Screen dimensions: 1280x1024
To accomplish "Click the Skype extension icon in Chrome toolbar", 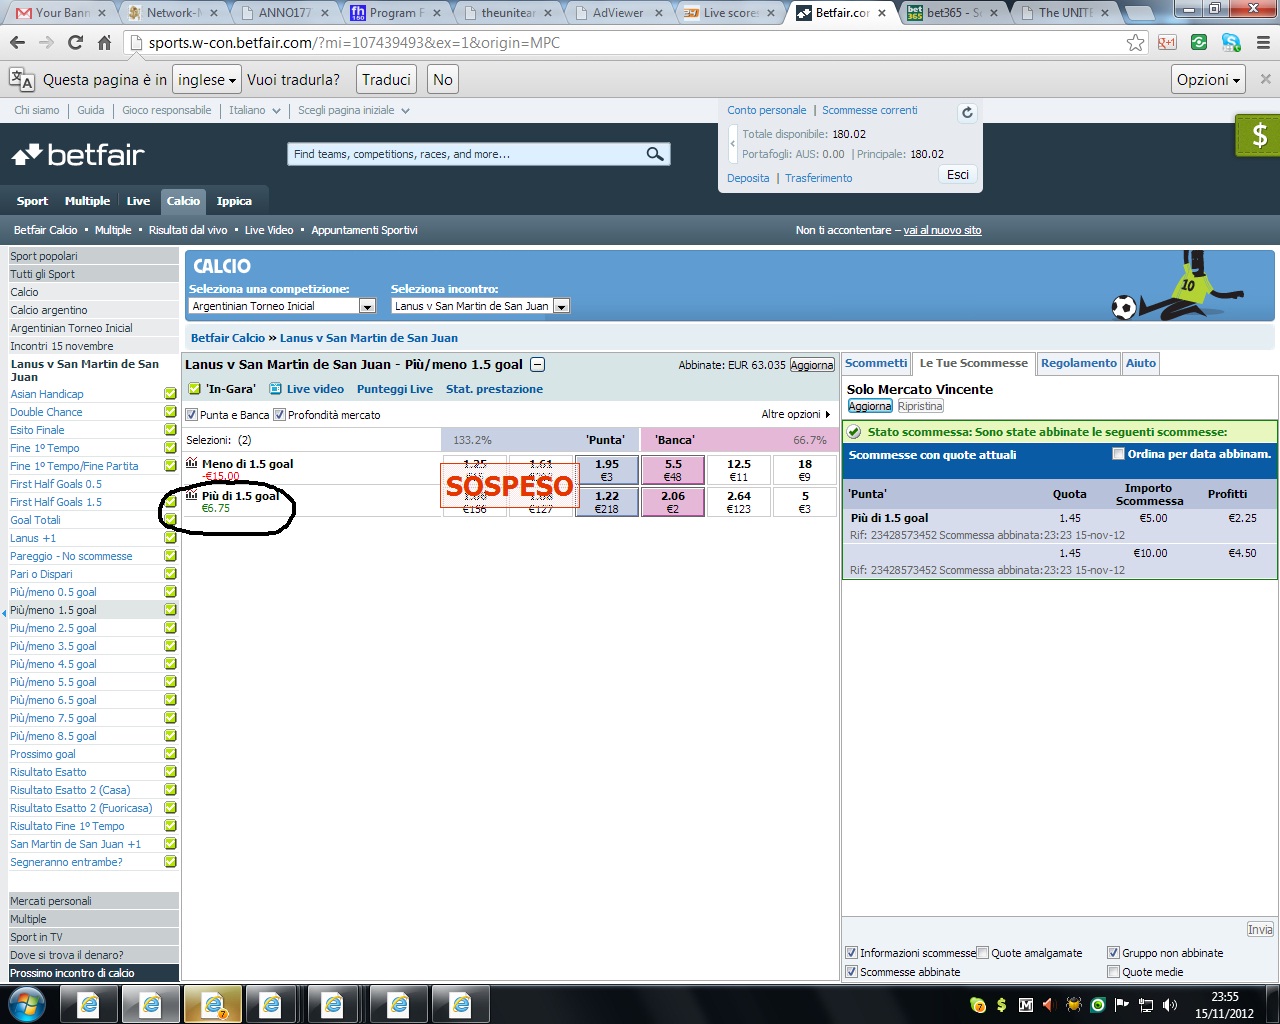I will 1231,43.
